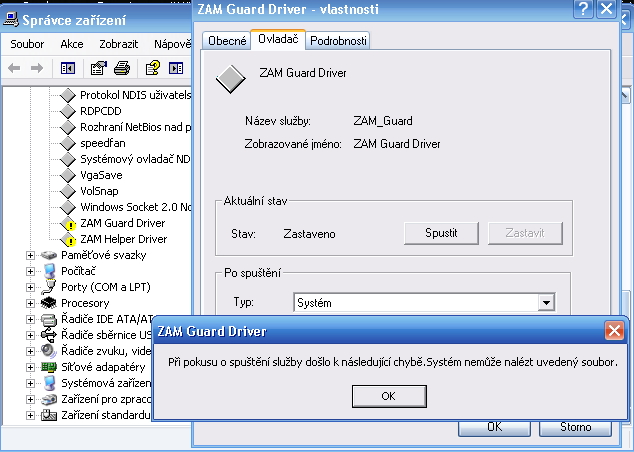Click the Správce zařízení title bar icon
Image resolution: width=634 pixels, height=452 pixels.
11,19
